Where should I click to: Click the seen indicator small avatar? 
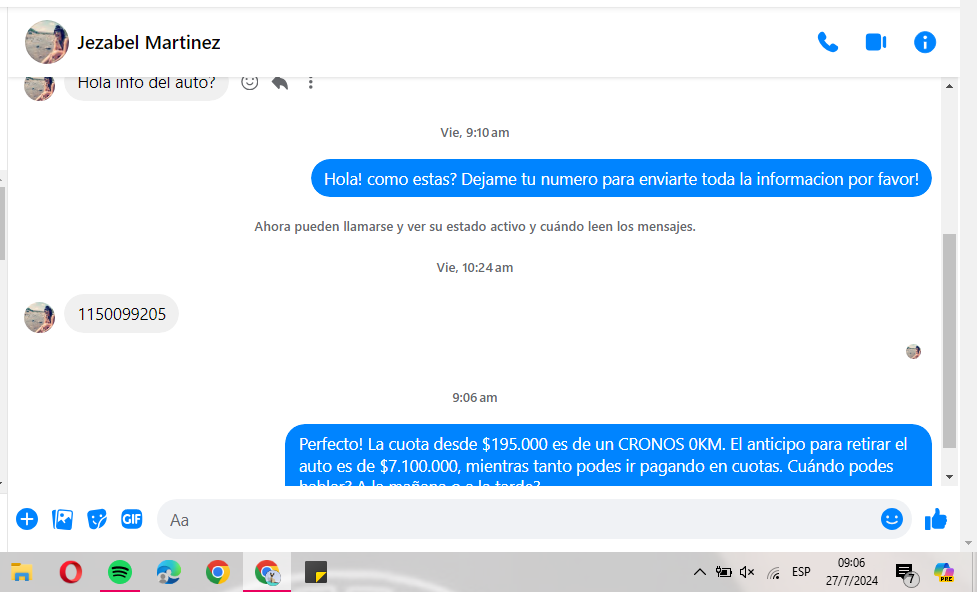(x=913, y=352)
